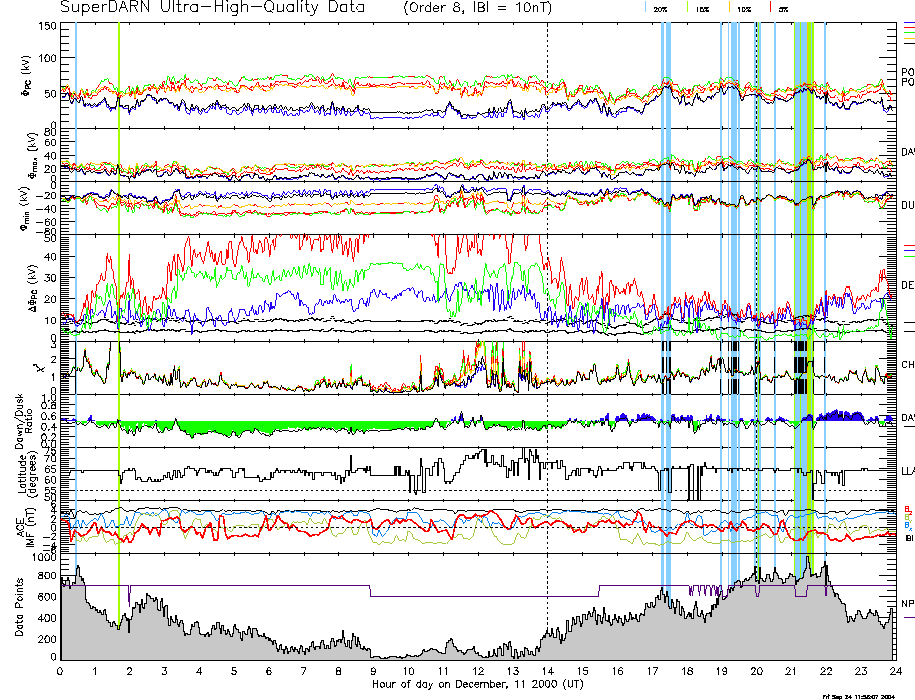Viewport: 915px width, 700px height.
Task: Click the 'Data Points' y-axis label
Action: pos(20,607)
